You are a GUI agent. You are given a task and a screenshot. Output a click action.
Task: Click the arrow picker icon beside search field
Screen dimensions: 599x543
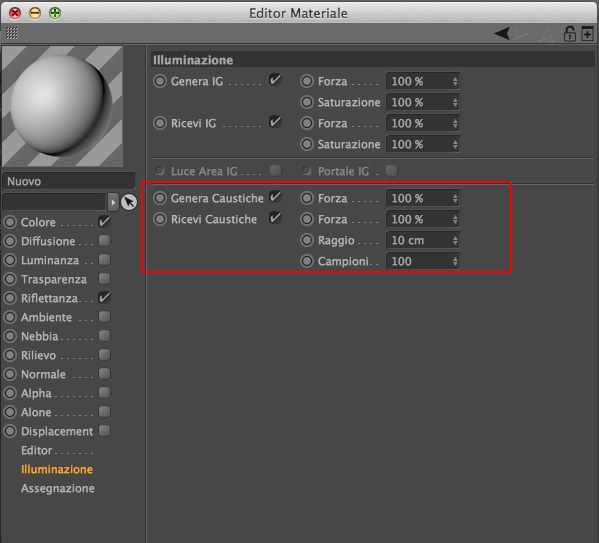coord(129,202)
